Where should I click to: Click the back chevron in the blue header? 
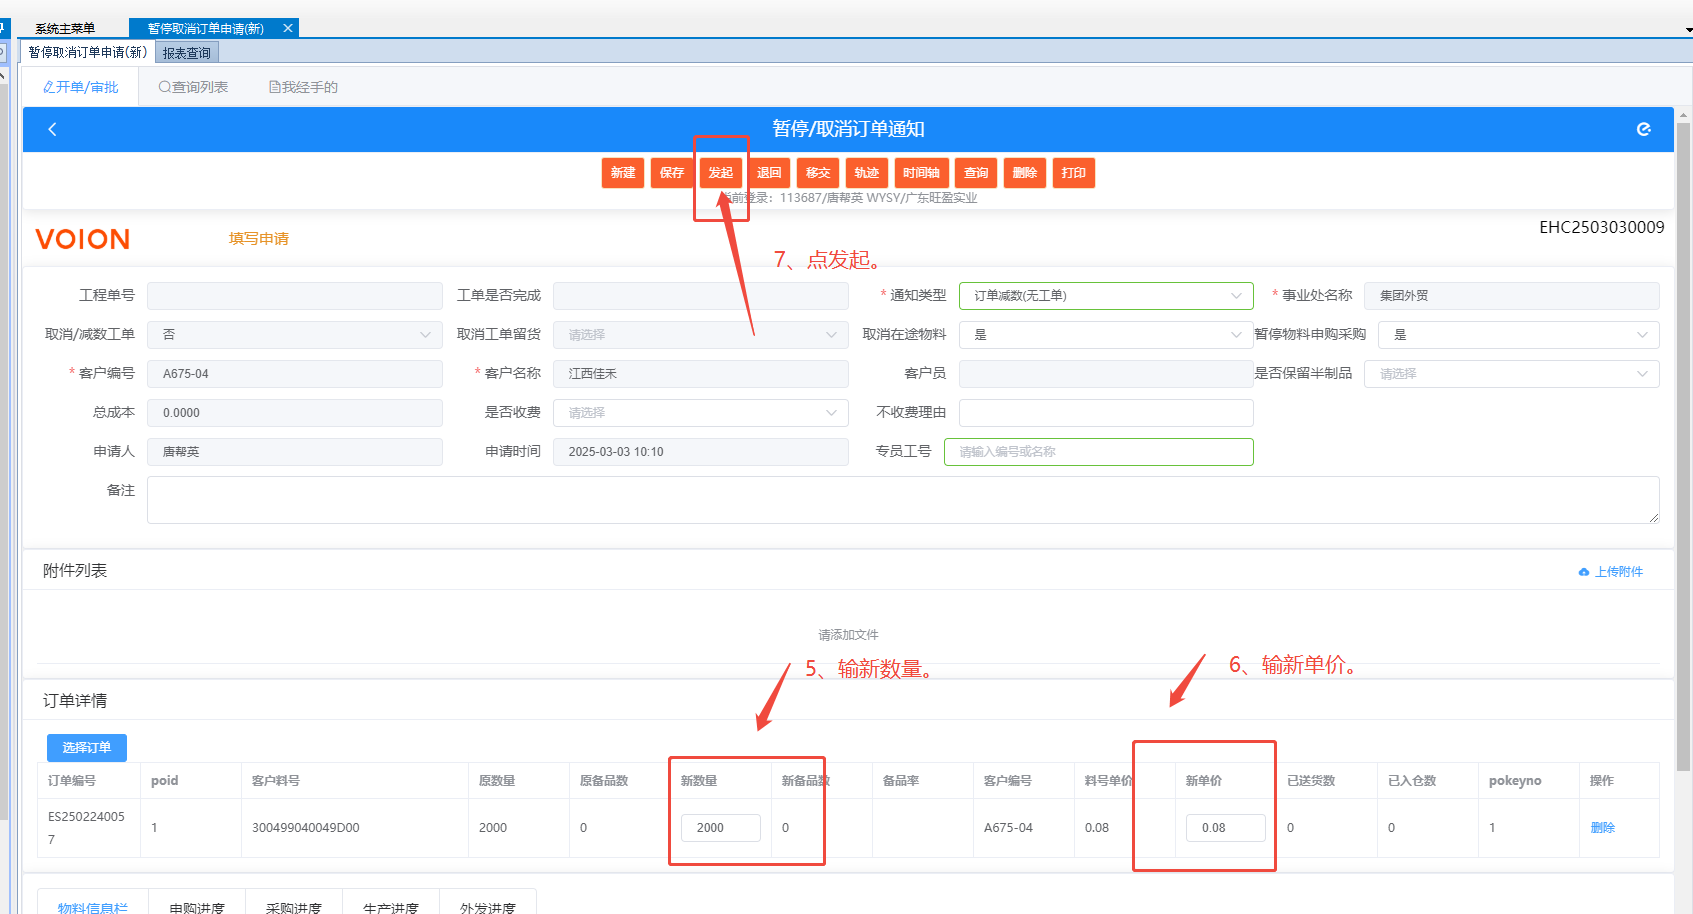(52, 129)
